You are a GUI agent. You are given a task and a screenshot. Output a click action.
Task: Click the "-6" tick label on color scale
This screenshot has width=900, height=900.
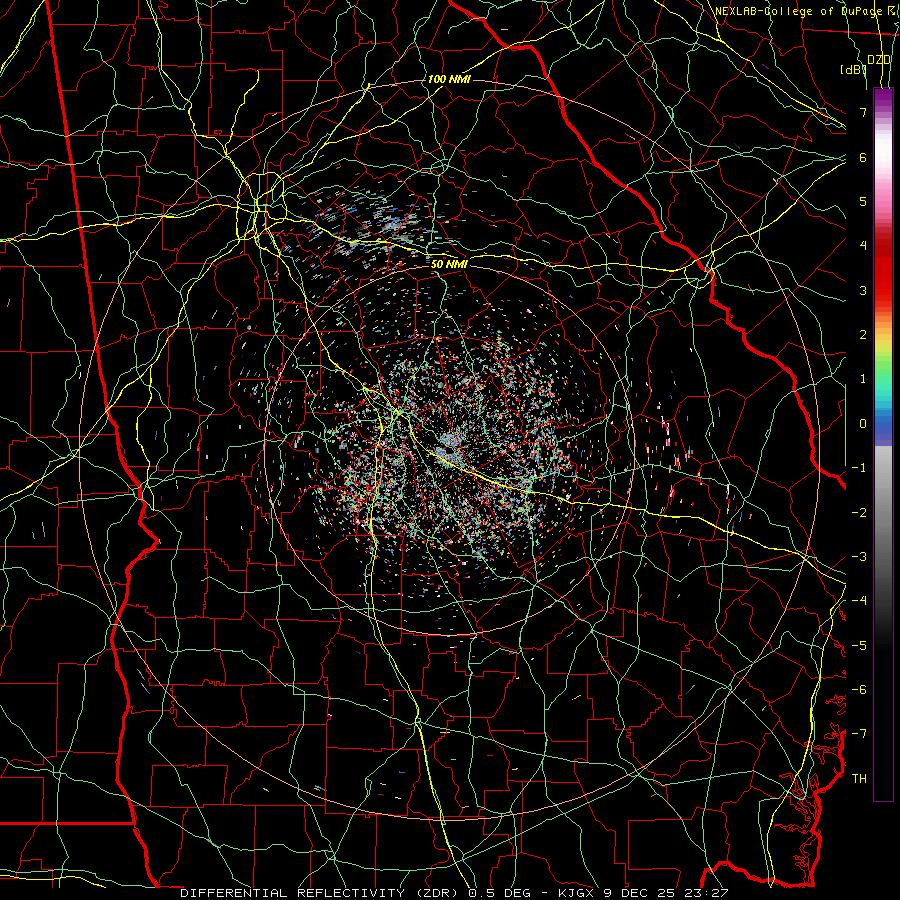click(859, 690)
